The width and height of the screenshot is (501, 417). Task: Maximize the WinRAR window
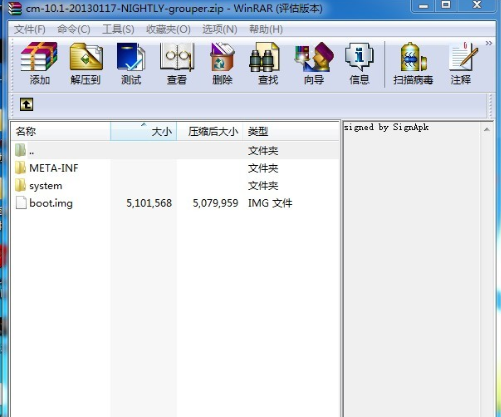pyautogui.click(x=446, y=5)
